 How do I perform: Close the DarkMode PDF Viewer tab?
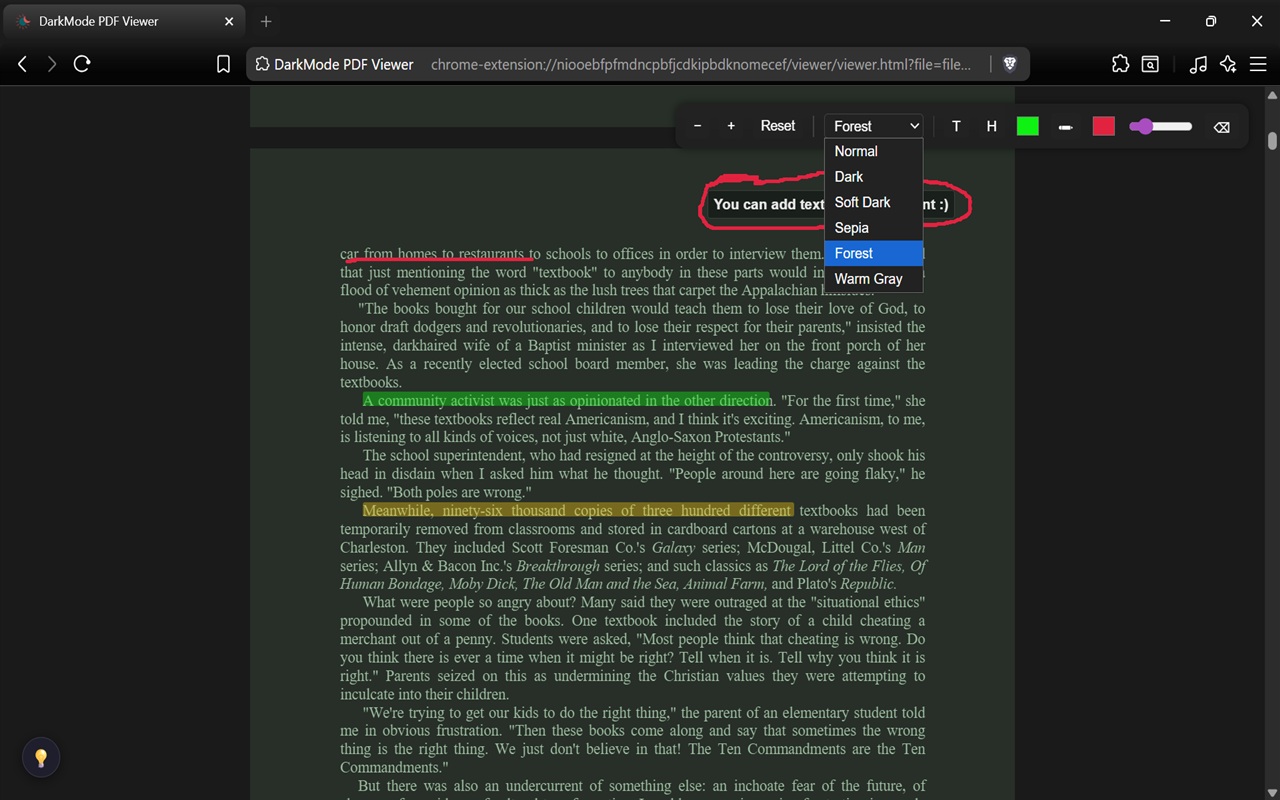click(x=229, y=21)
